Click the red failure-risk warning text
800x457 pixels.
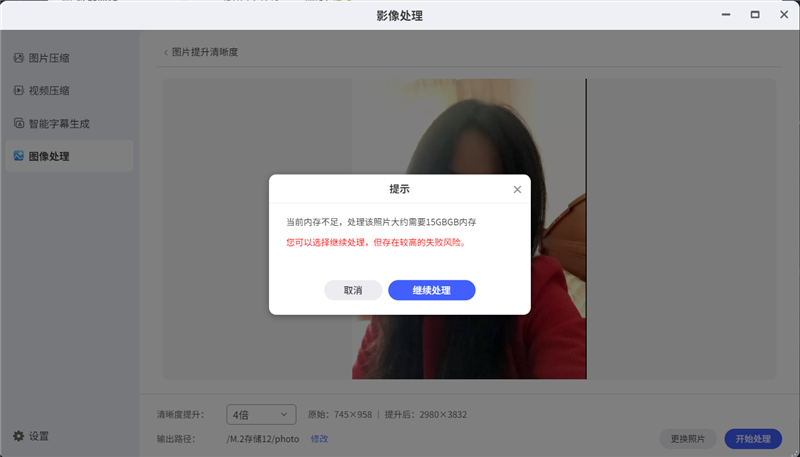(x=376, y=242)
